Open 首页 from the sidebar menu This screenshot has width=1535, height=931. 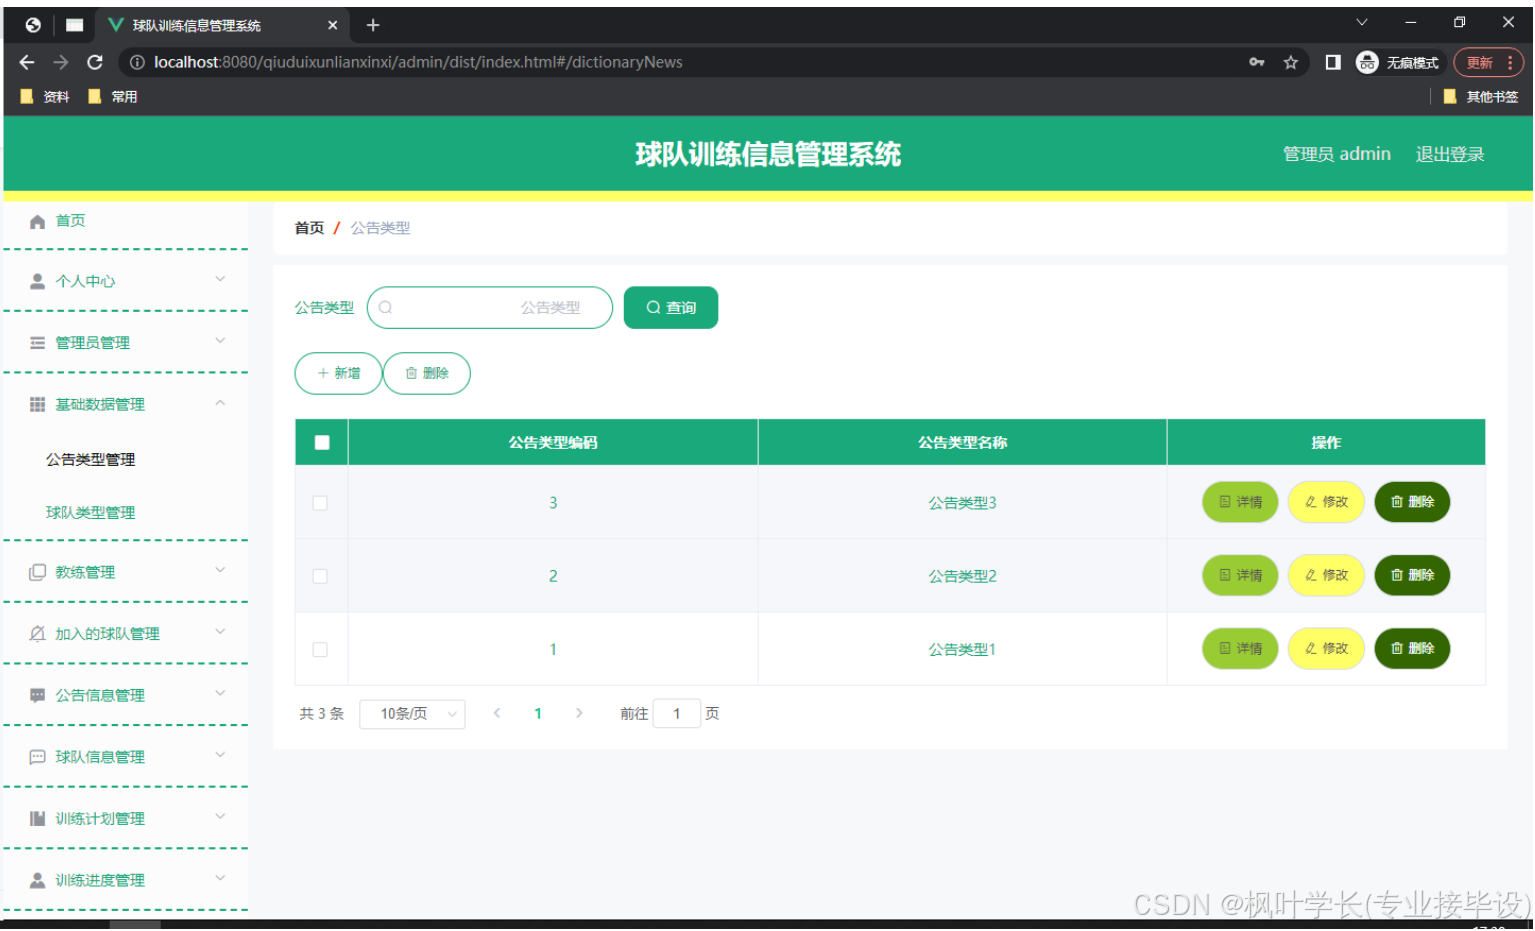pos(70,221)
